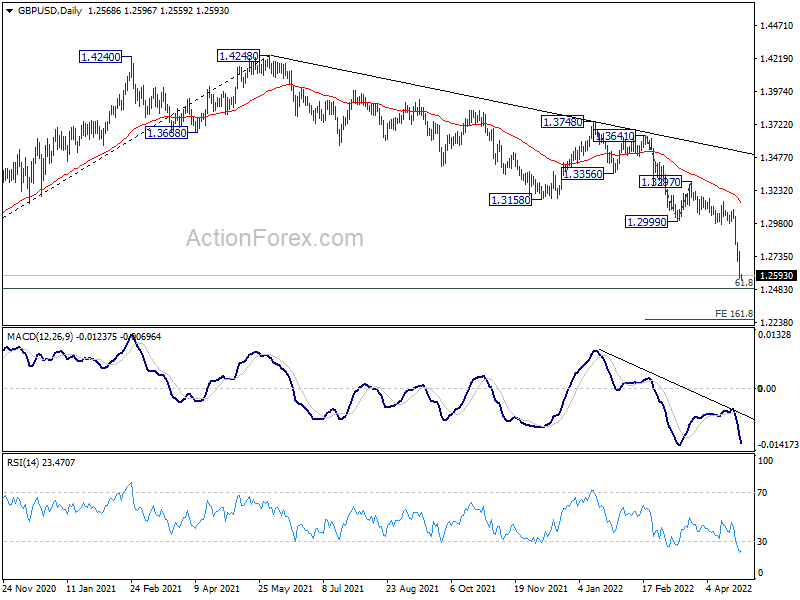800x600 pixels.
Task: Click the current price tag 1.25930
Action: point(776,276)
